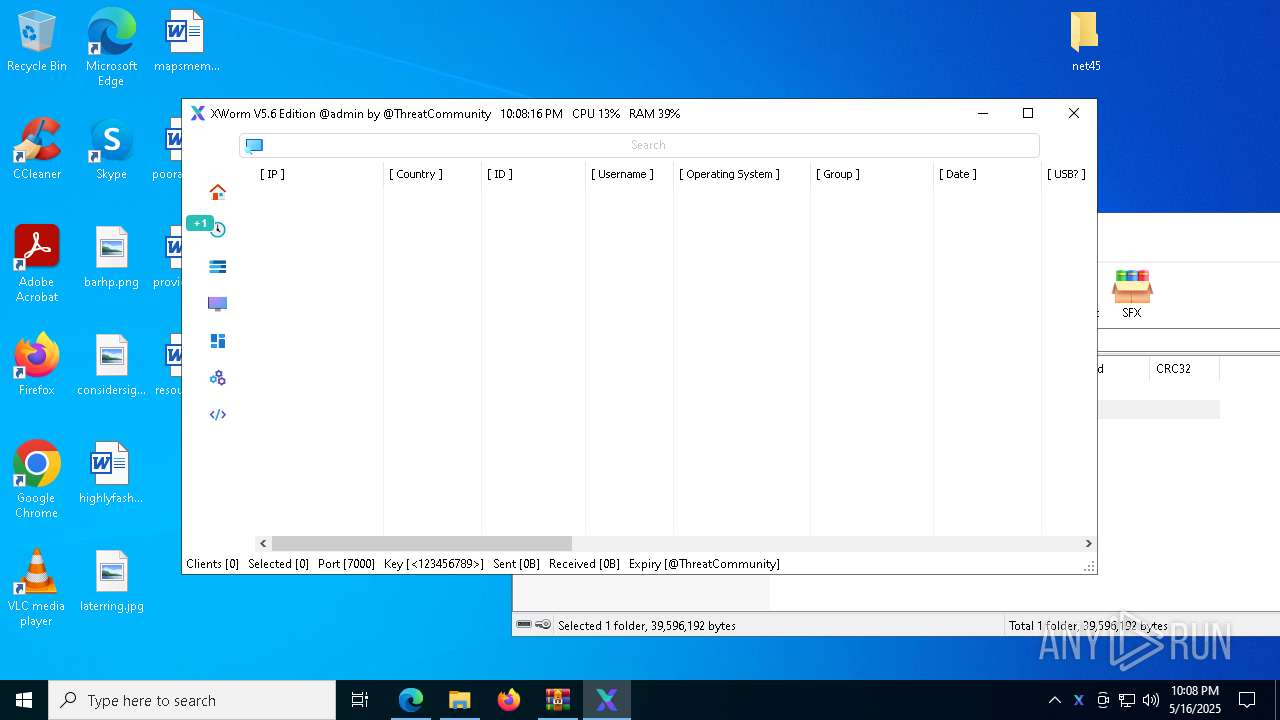Image resolution: width=1280 pixels, height=720 pixels.
Task: Sort by CRC32 column in WinRAR
Action: tap(1173, 369)
